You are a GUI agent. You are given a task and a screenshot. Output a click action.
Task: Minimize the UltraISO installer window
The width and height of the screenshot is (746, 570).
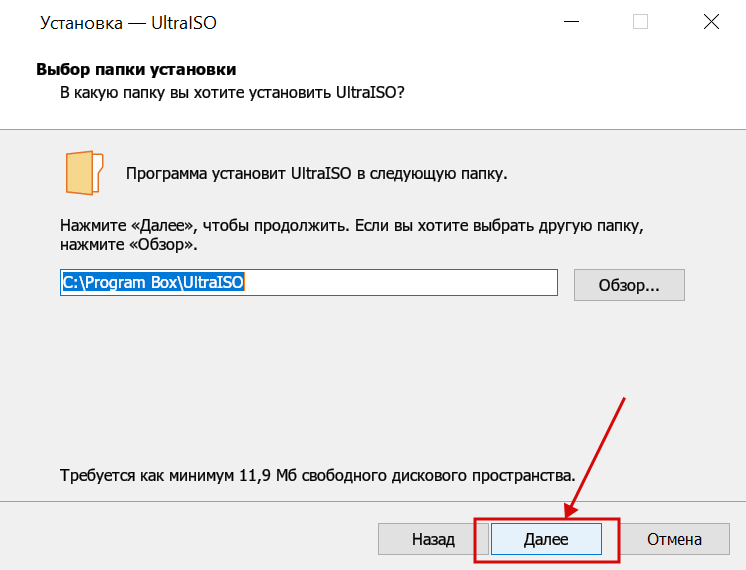click(571, 22)
